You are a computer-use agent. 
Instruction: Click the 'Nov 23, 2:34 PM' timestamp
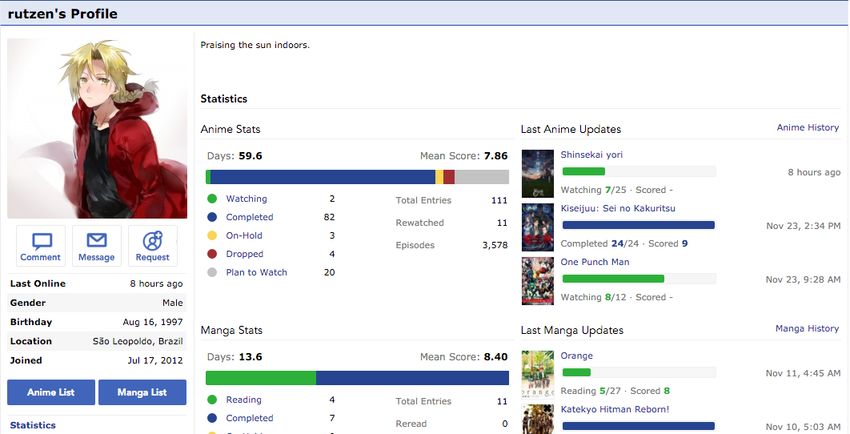803,226
